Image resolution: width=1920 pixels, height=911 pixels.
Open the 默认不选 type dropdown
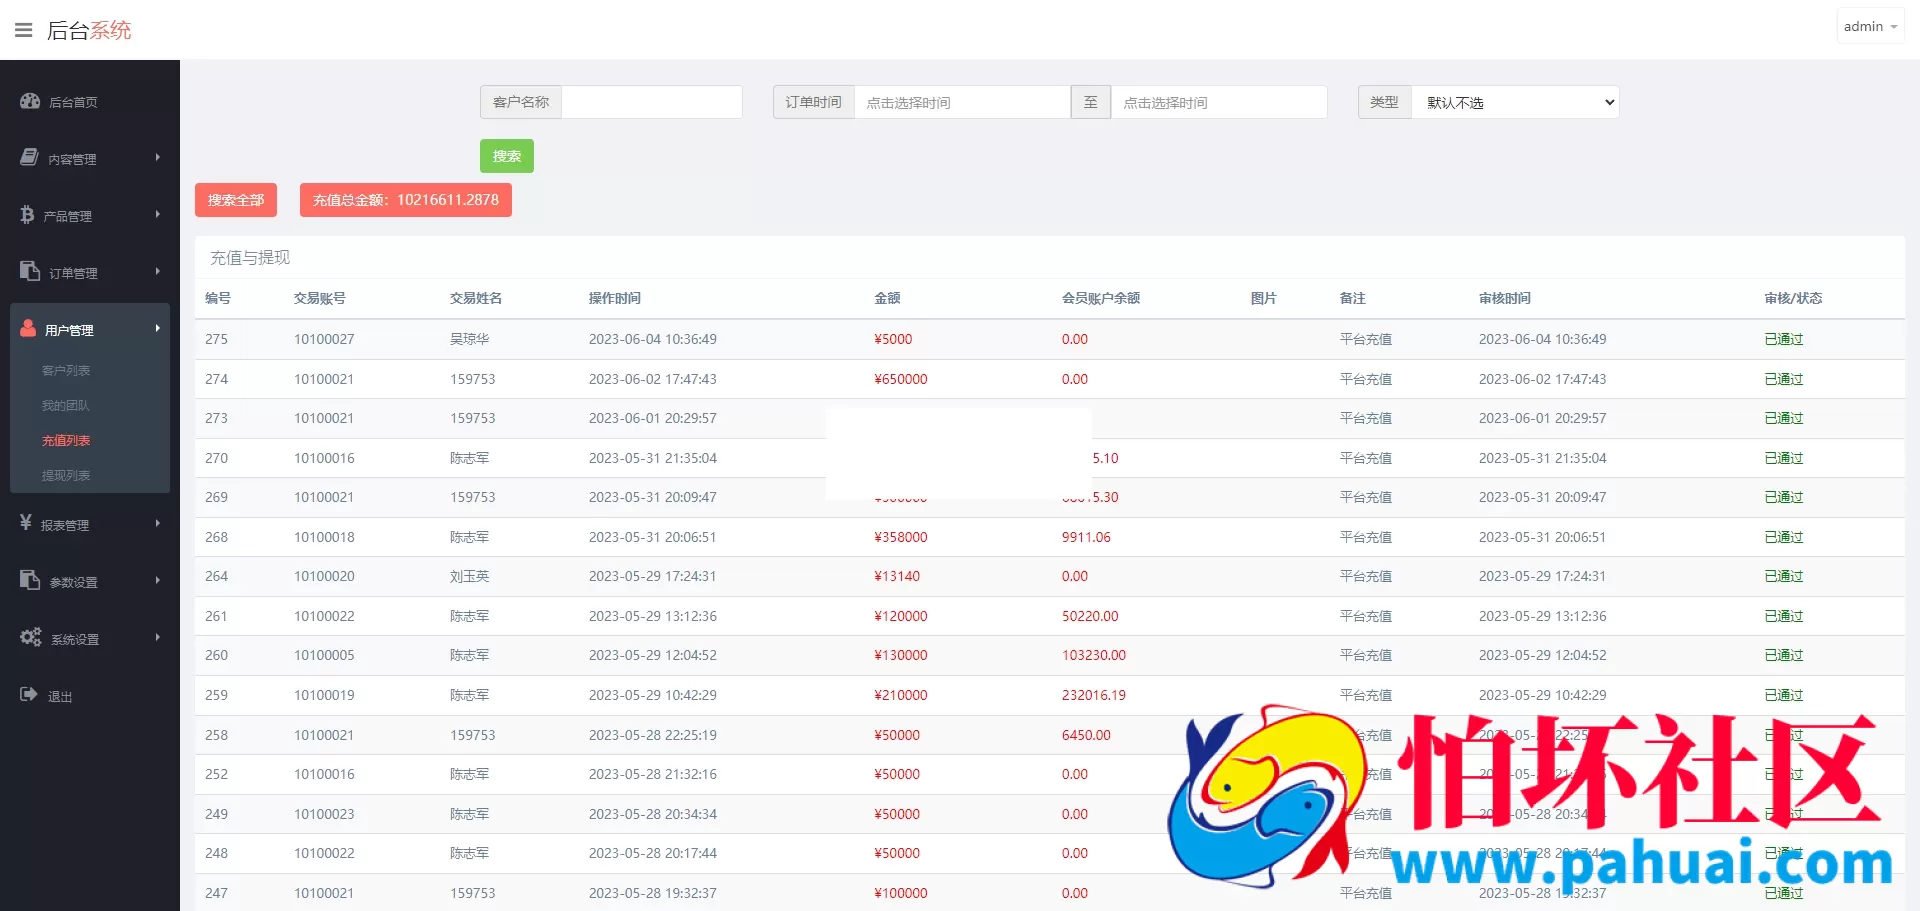pyautogui.click(x=1514, y=102)
